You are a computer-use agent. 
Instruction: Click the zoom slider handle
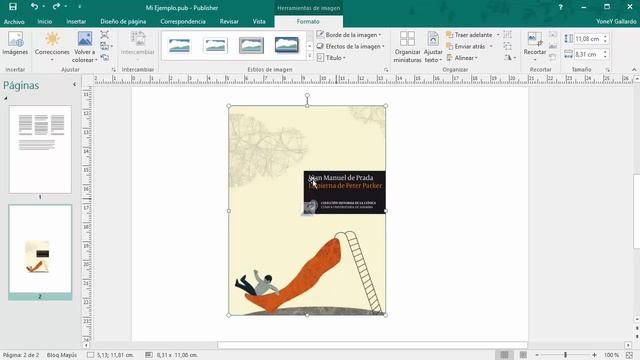[x=565, y=355]
